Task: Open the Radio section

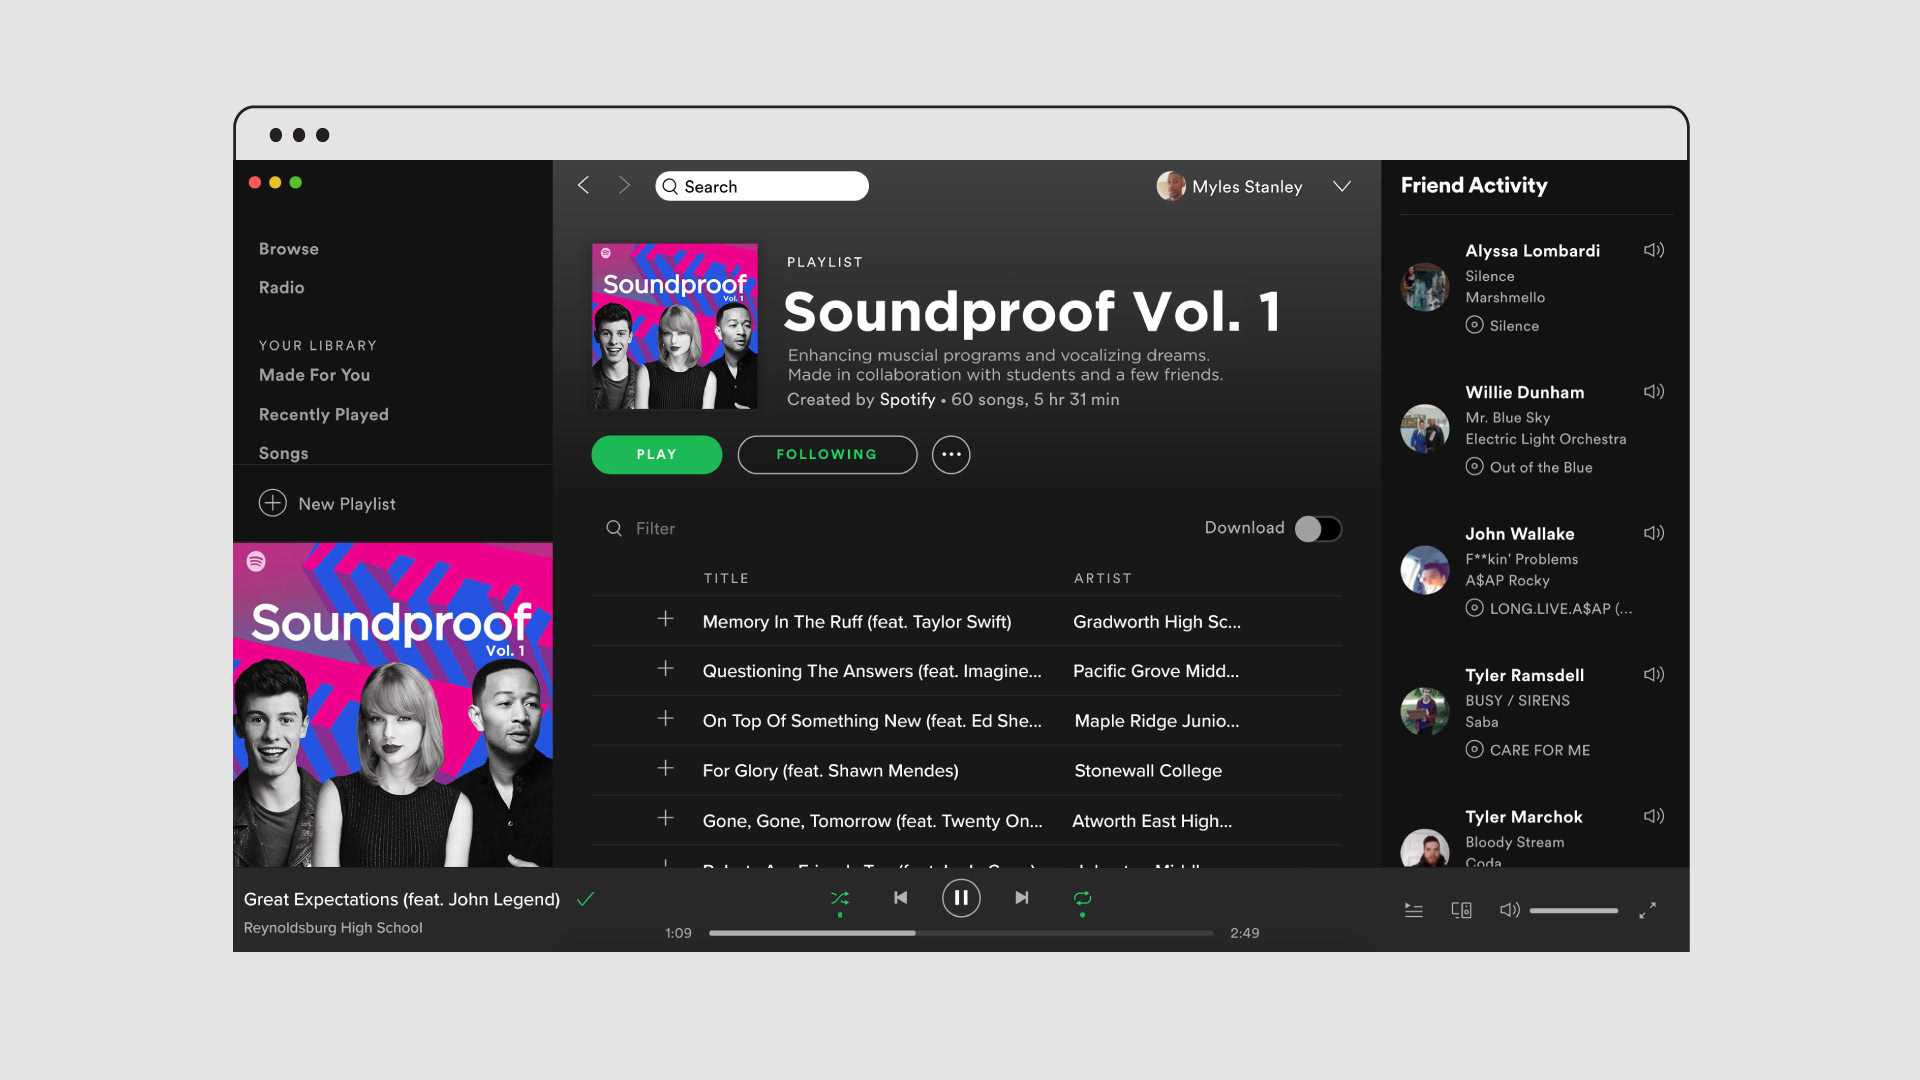Action: [x=282, y=288]
